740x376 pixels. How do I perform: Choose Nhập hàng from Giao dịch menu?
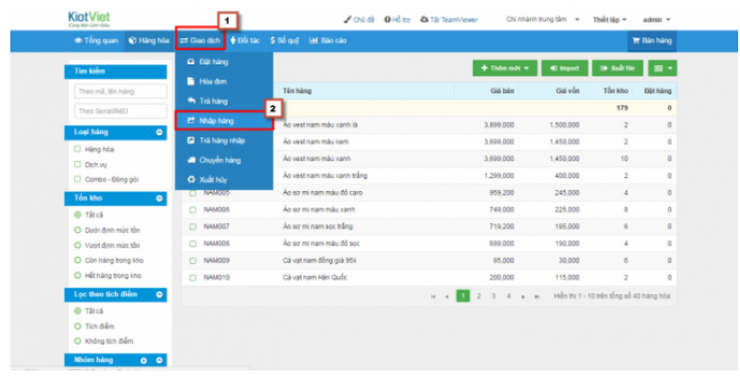click(224, 121)
